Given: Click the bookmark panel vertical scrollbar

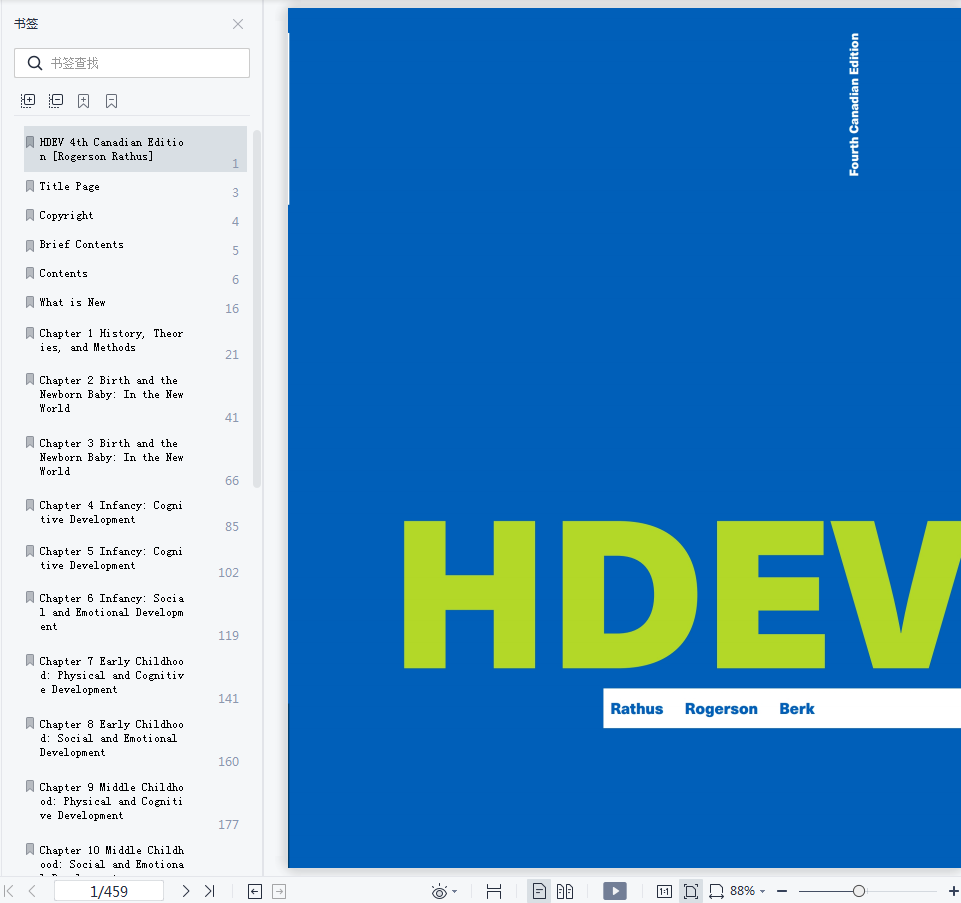Looking at the screenshot, I should tap(257, 309).
